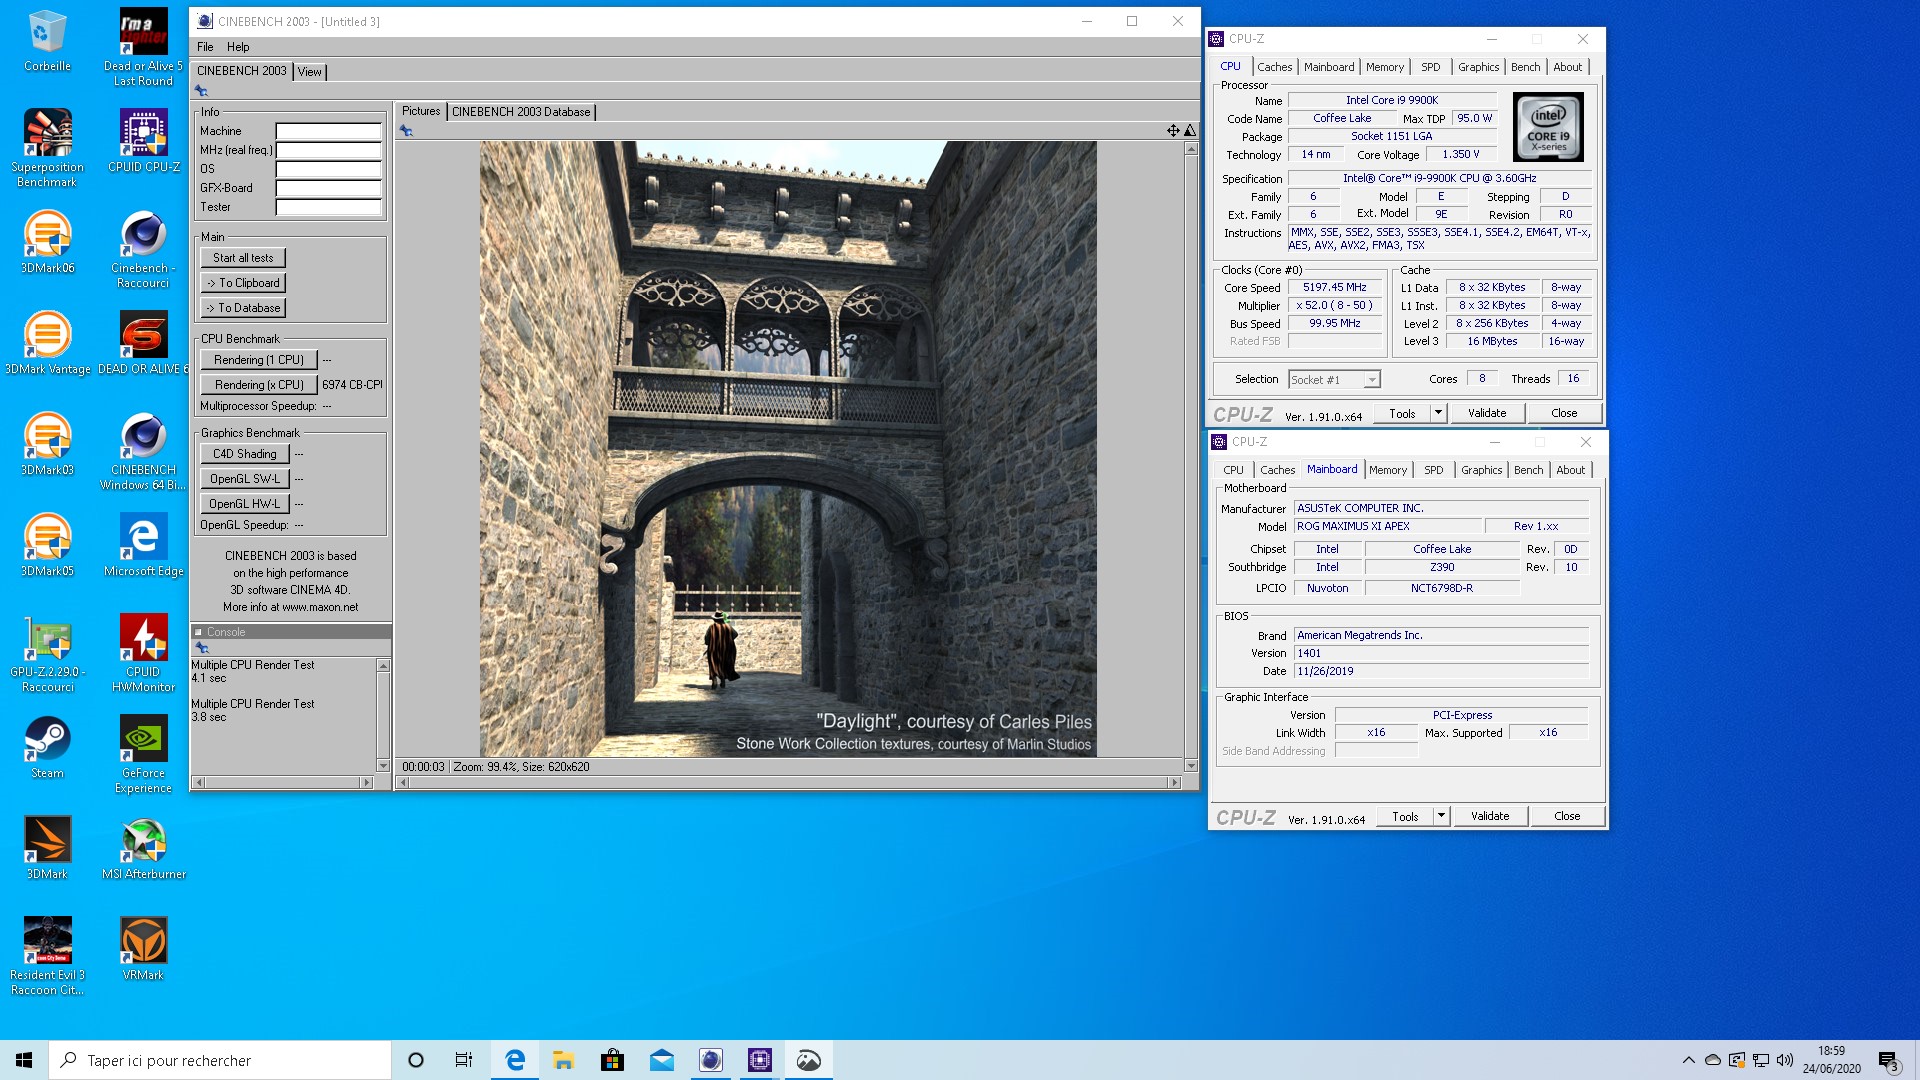Viewport: 1920px width, 1080px height.
Task: Open Caches tab in top CPU-Z window
Action: pos(1274,67)
